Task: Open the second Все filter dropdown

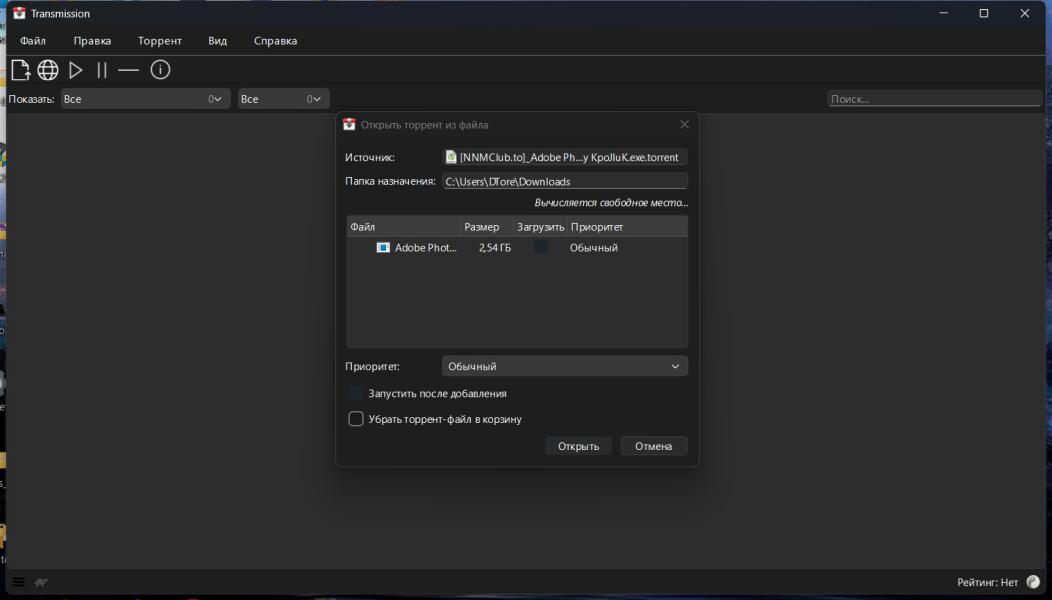Action: coord(283,99)
